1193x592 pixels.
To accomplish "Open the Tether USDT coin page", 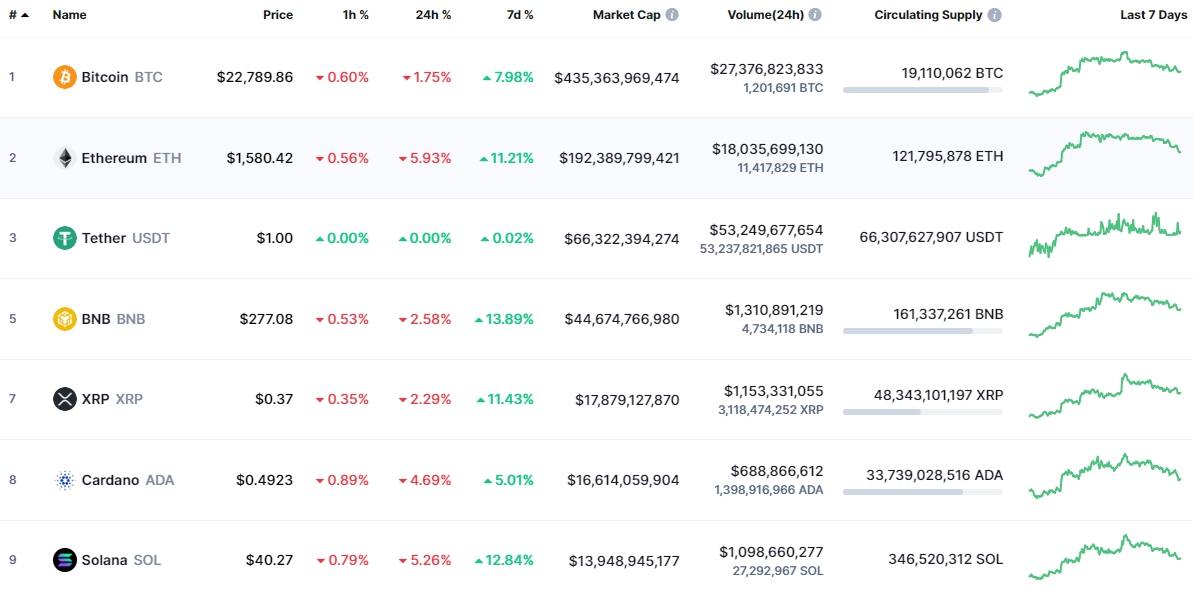I will click(126, 238).
